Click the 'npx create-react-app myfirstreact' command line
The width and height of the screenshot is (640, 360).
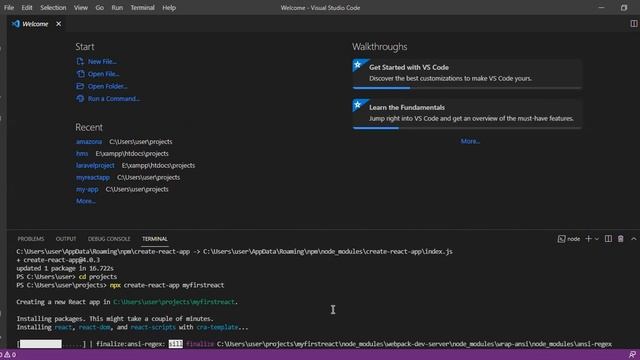167,285
